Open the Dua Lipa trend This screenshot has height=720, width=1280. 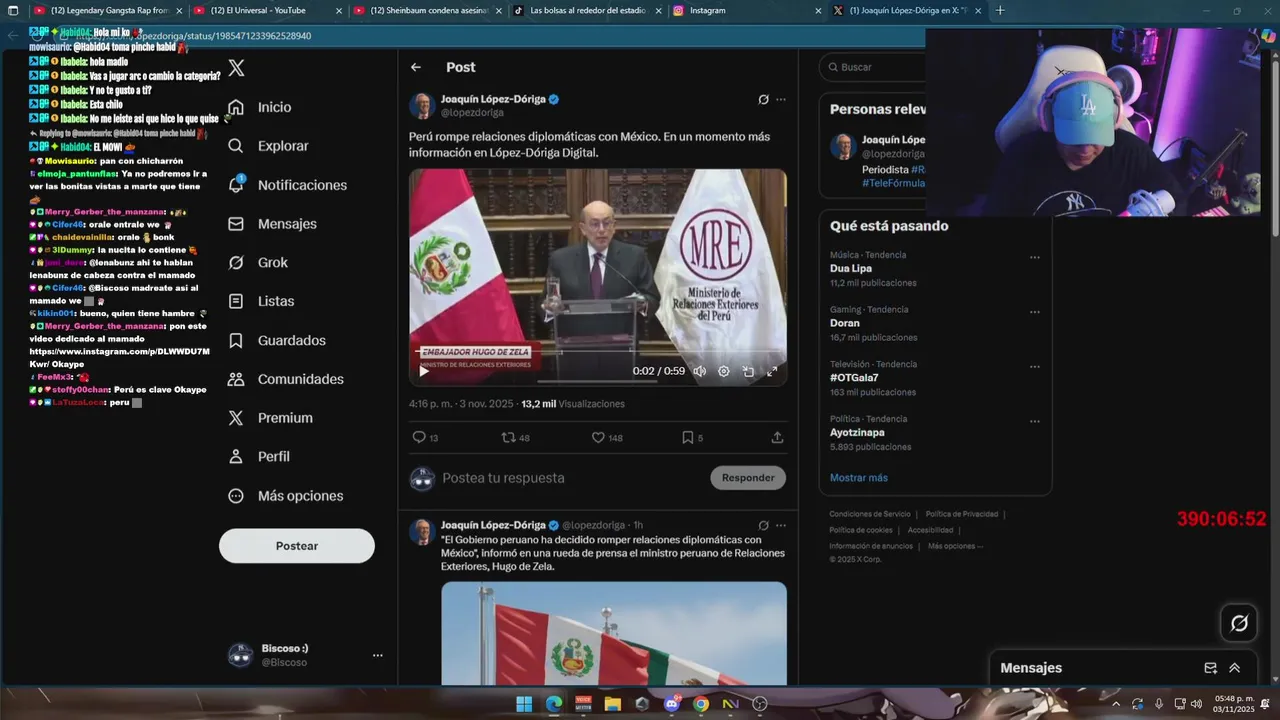pos(851,268)
